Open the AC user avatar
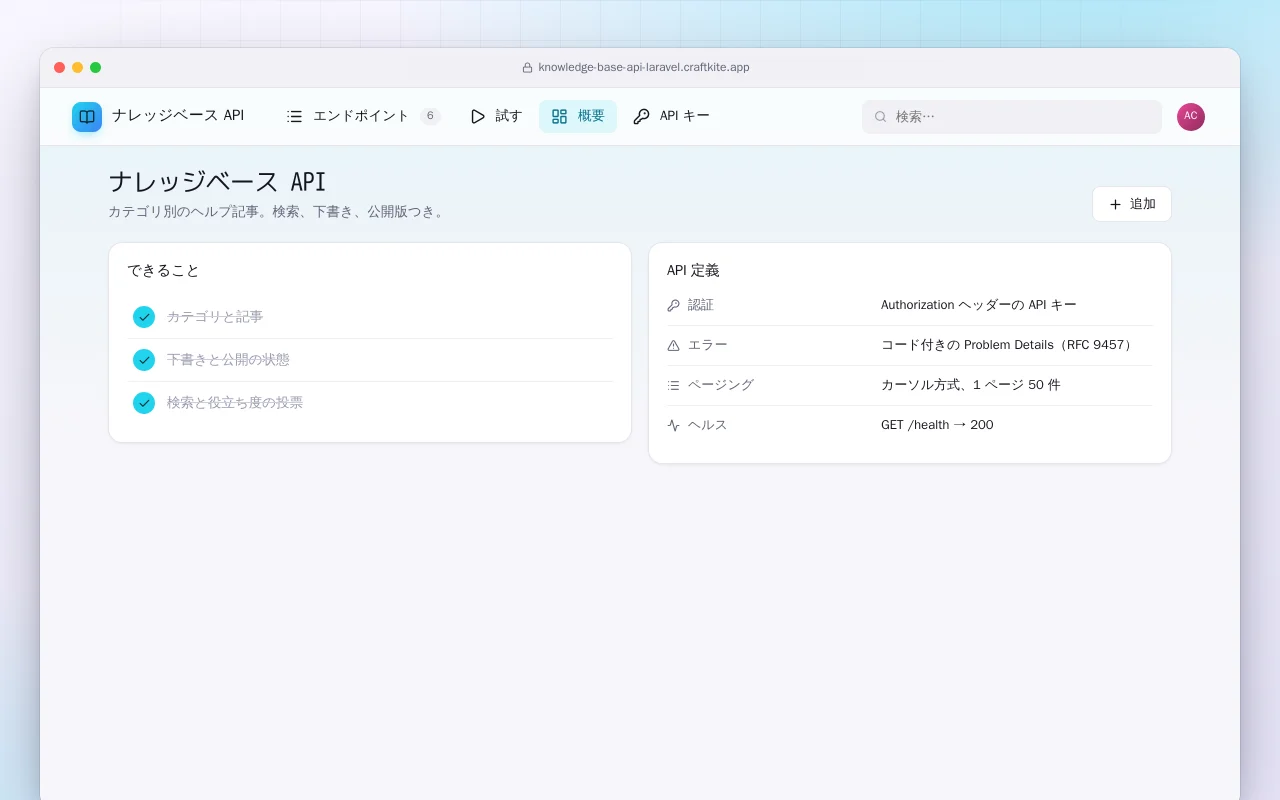This screenshot has width=1280, height=800. [1191, 117]
